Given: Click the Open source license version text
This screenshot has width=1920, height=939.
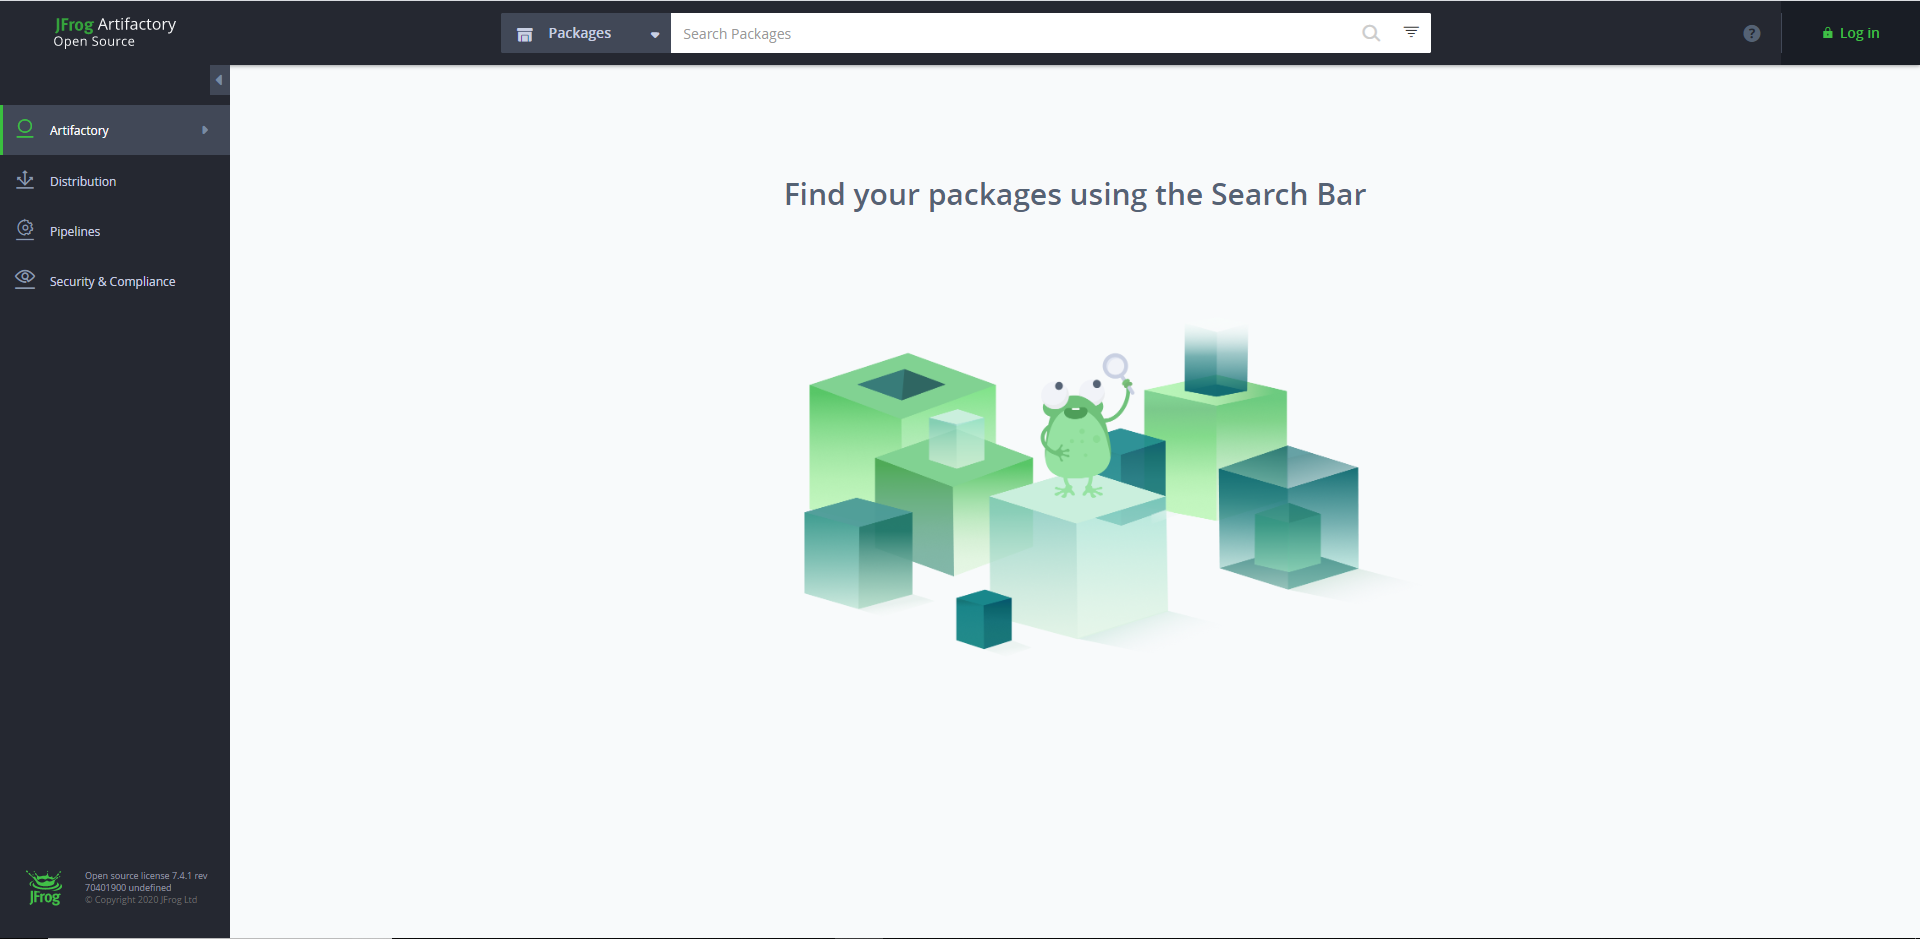Looking at the screenshot, I should 146,881.
